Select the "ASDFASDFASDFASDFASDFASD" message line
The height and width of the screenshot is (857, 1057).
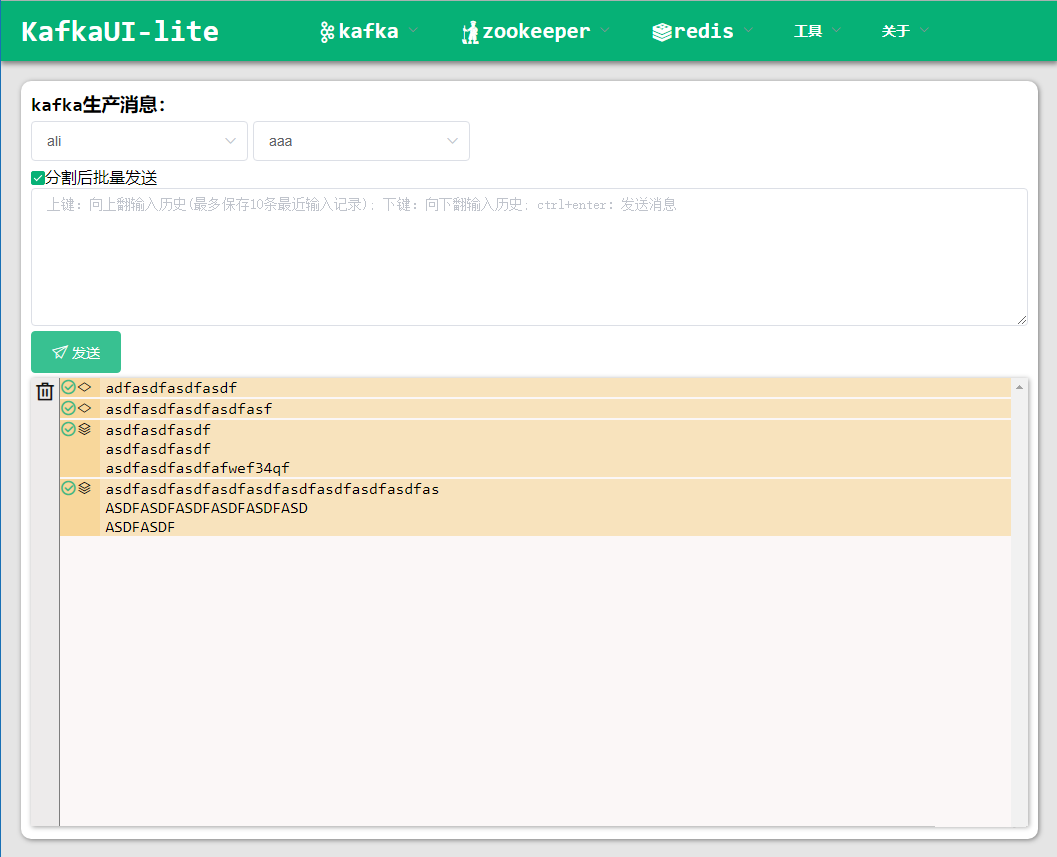(x=207, y=508)
